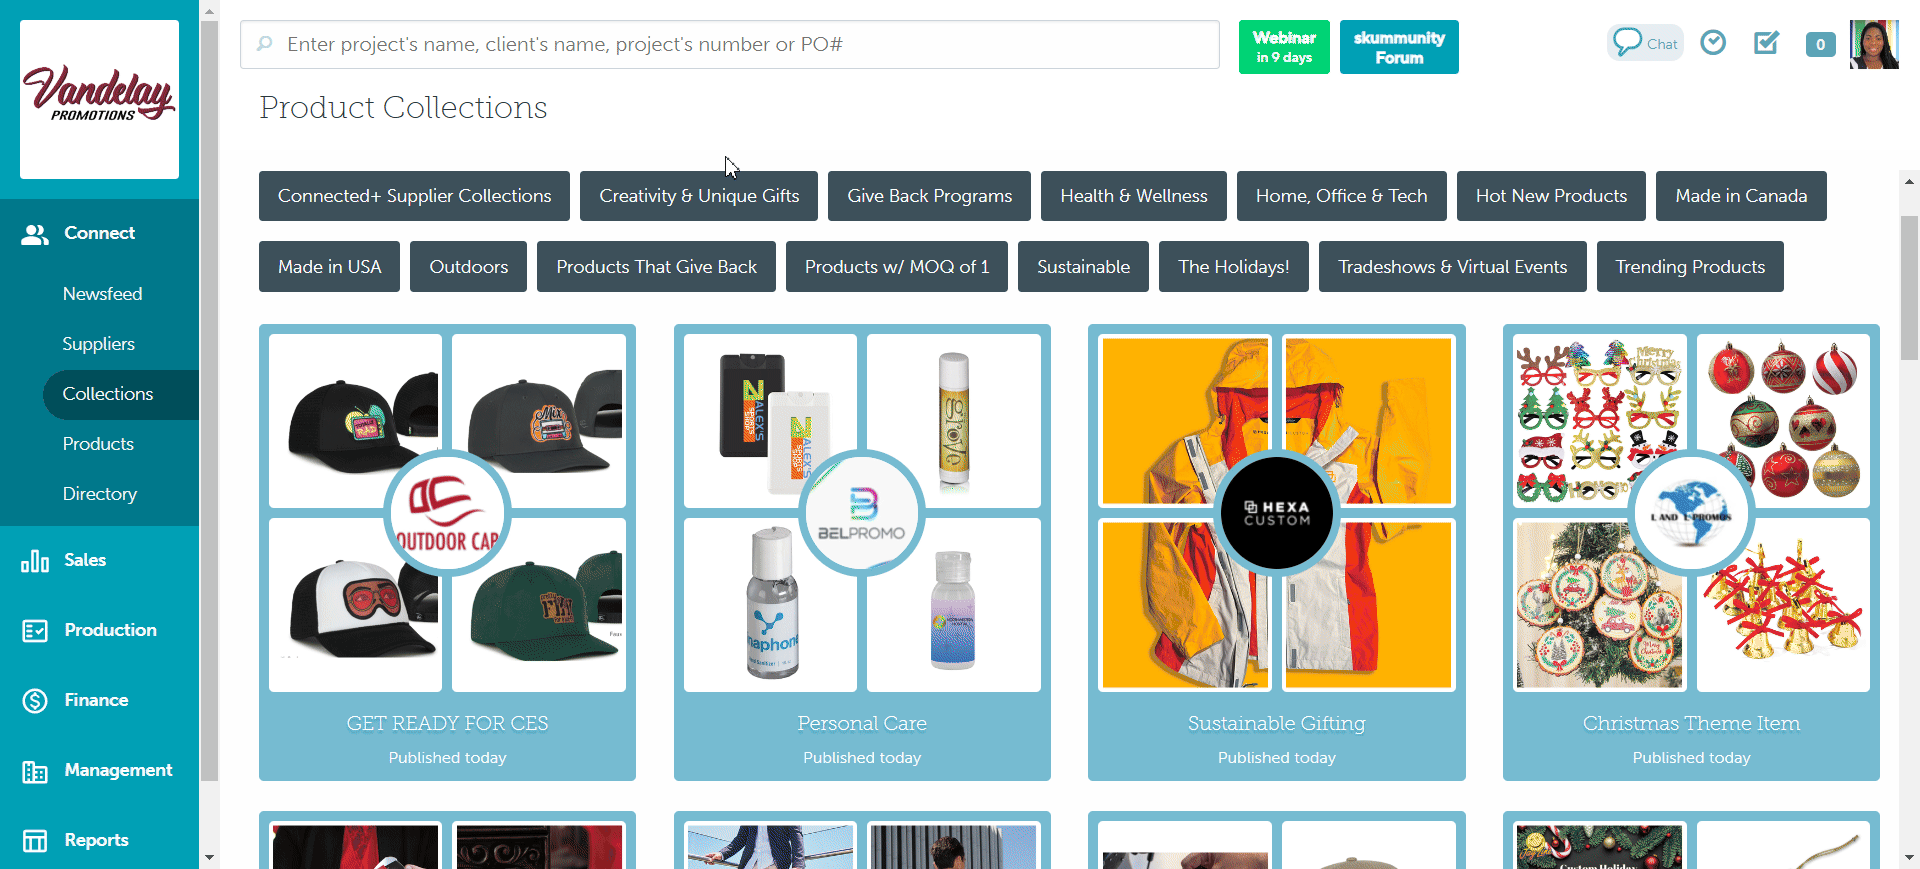Expand the Management sidebar section
The height and width of the screenshot is (869, 1920).
pos(118,770)
